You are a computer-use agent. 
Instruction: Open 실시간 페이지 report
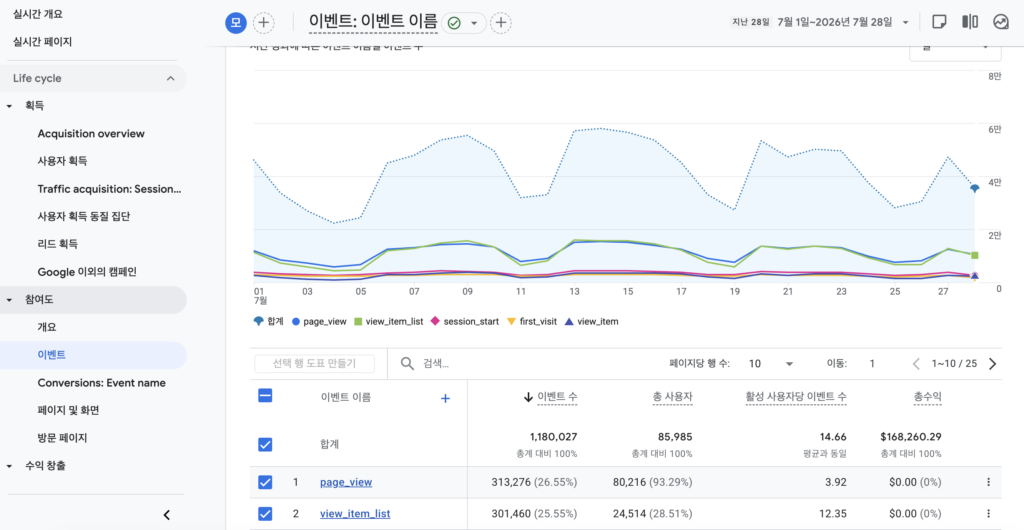pos(42,42)
